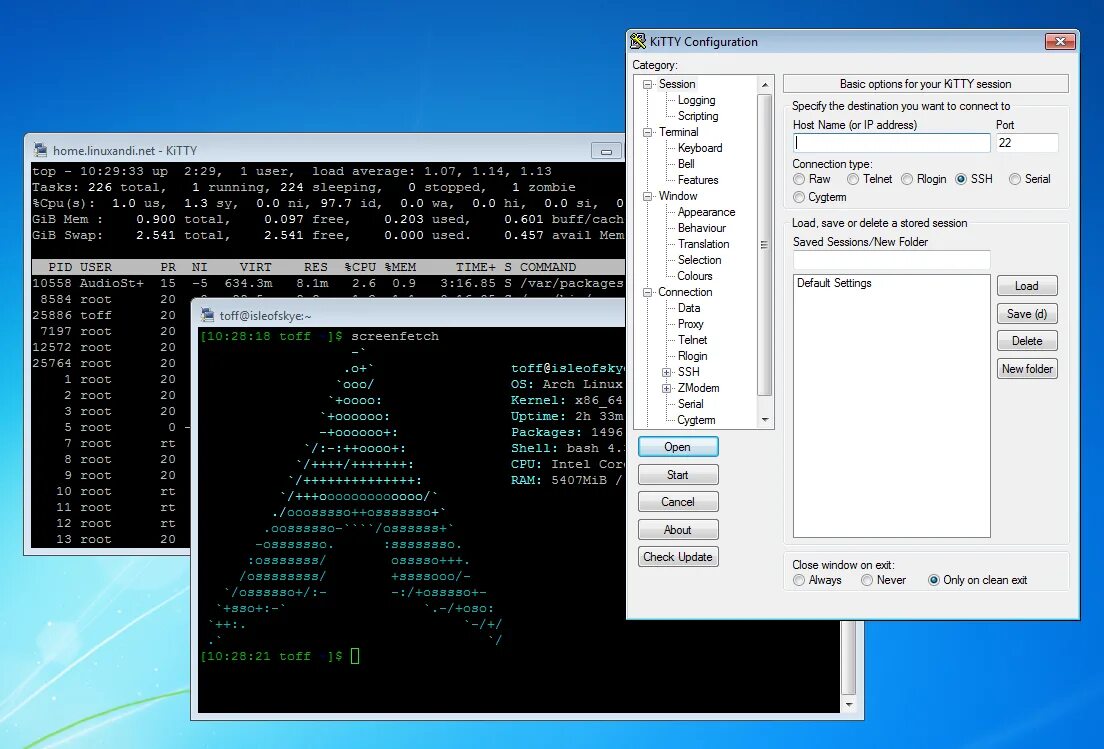Collapse the Window tree node
The width and height of the screenshot is (1104, 749).
(x=647, y=196)
